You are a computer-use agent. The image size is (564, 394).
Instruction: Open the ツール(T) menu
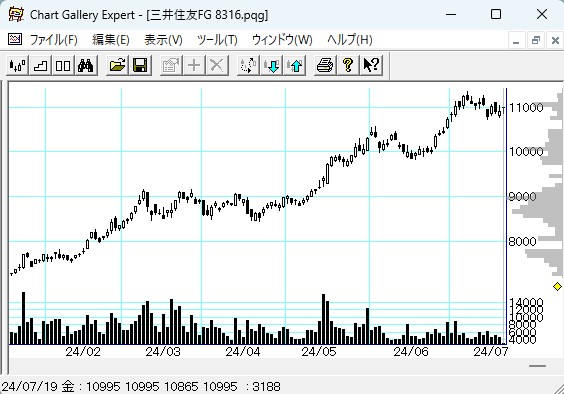[x=217, y=40]
